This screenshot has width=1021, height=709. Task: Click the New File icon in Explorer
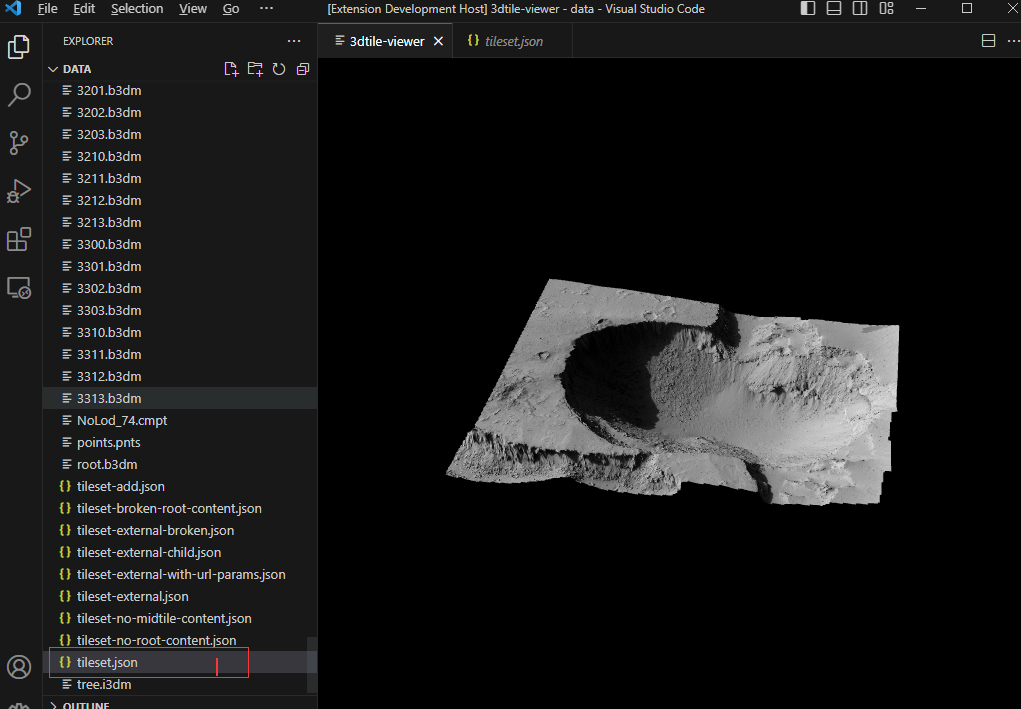231,69
